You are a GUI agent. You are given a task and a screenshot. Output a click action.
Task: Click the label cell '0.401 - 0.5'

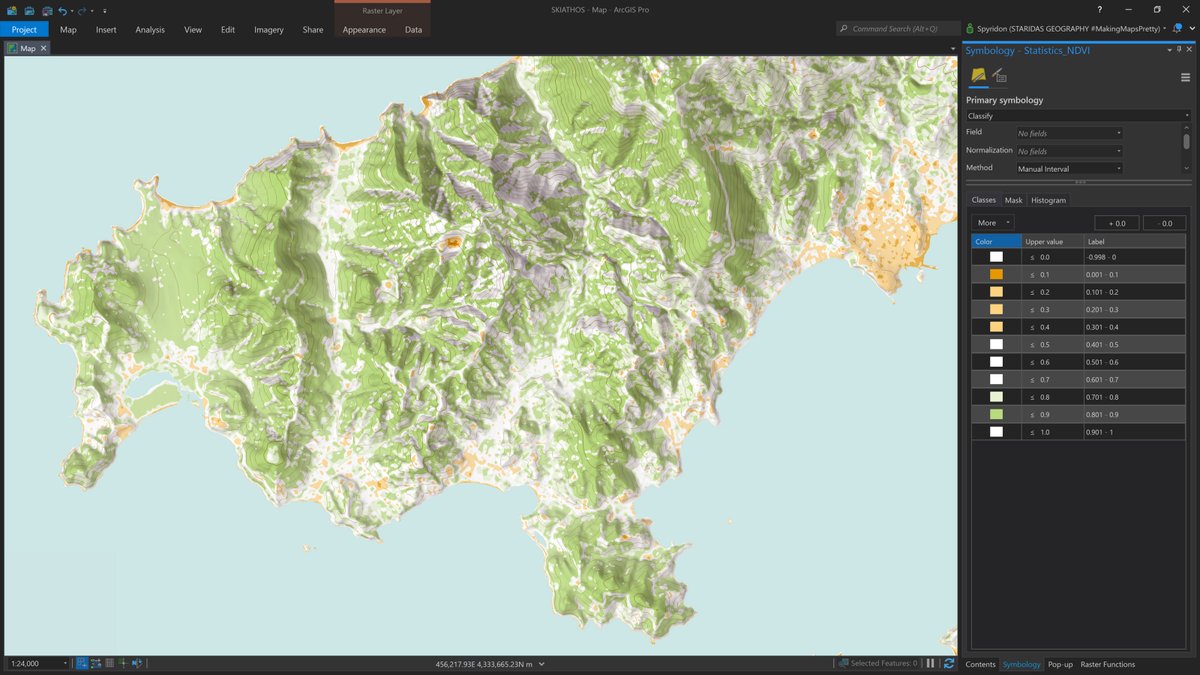pyautogui.click(x=1135, y=345)
